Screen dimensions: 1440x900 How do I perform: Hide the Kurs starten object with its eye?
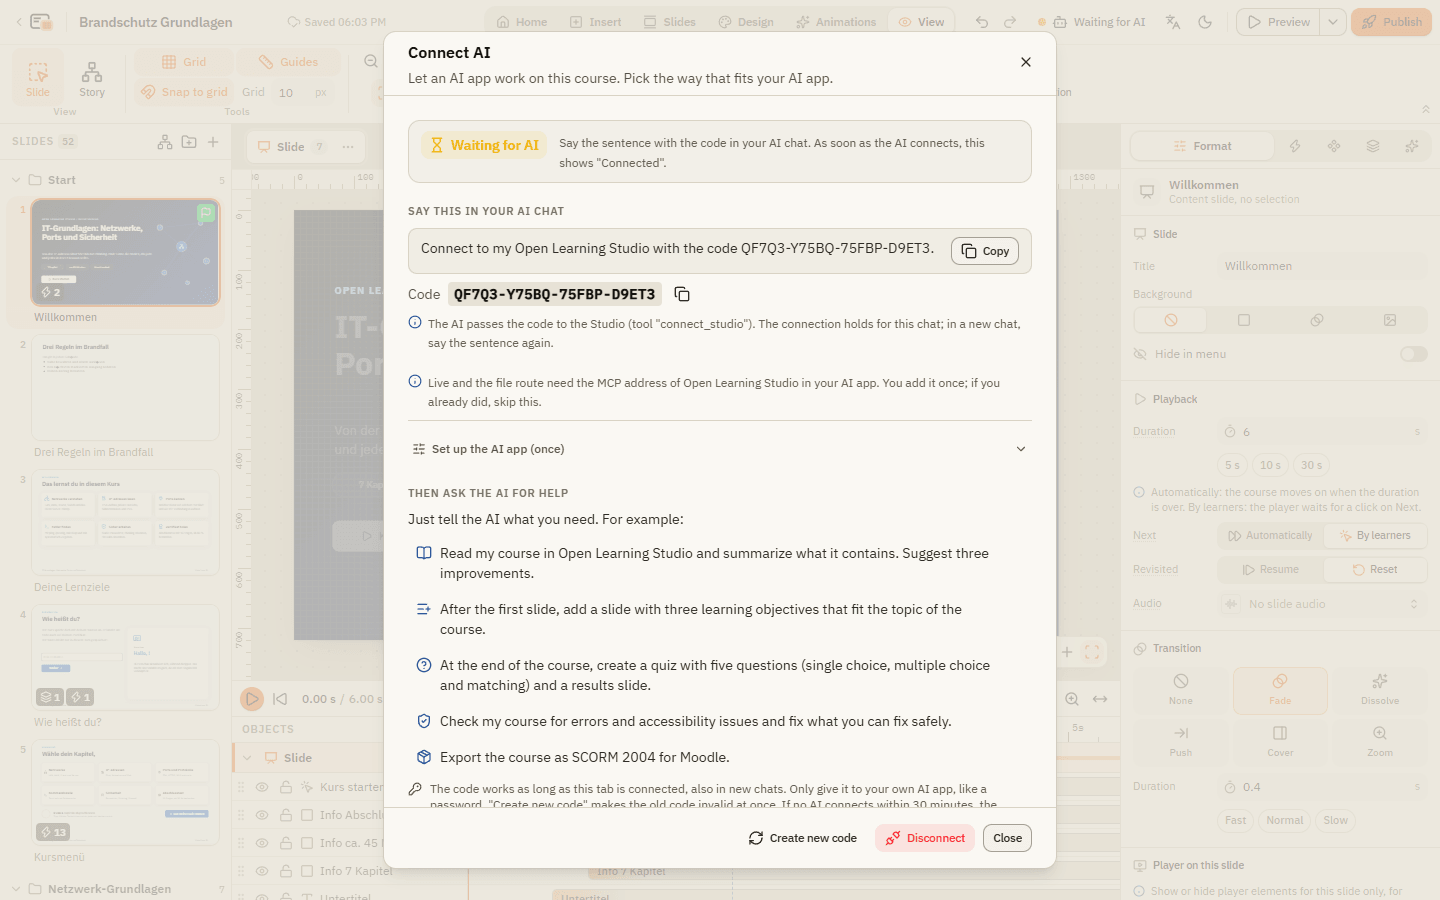click(262, 787)
